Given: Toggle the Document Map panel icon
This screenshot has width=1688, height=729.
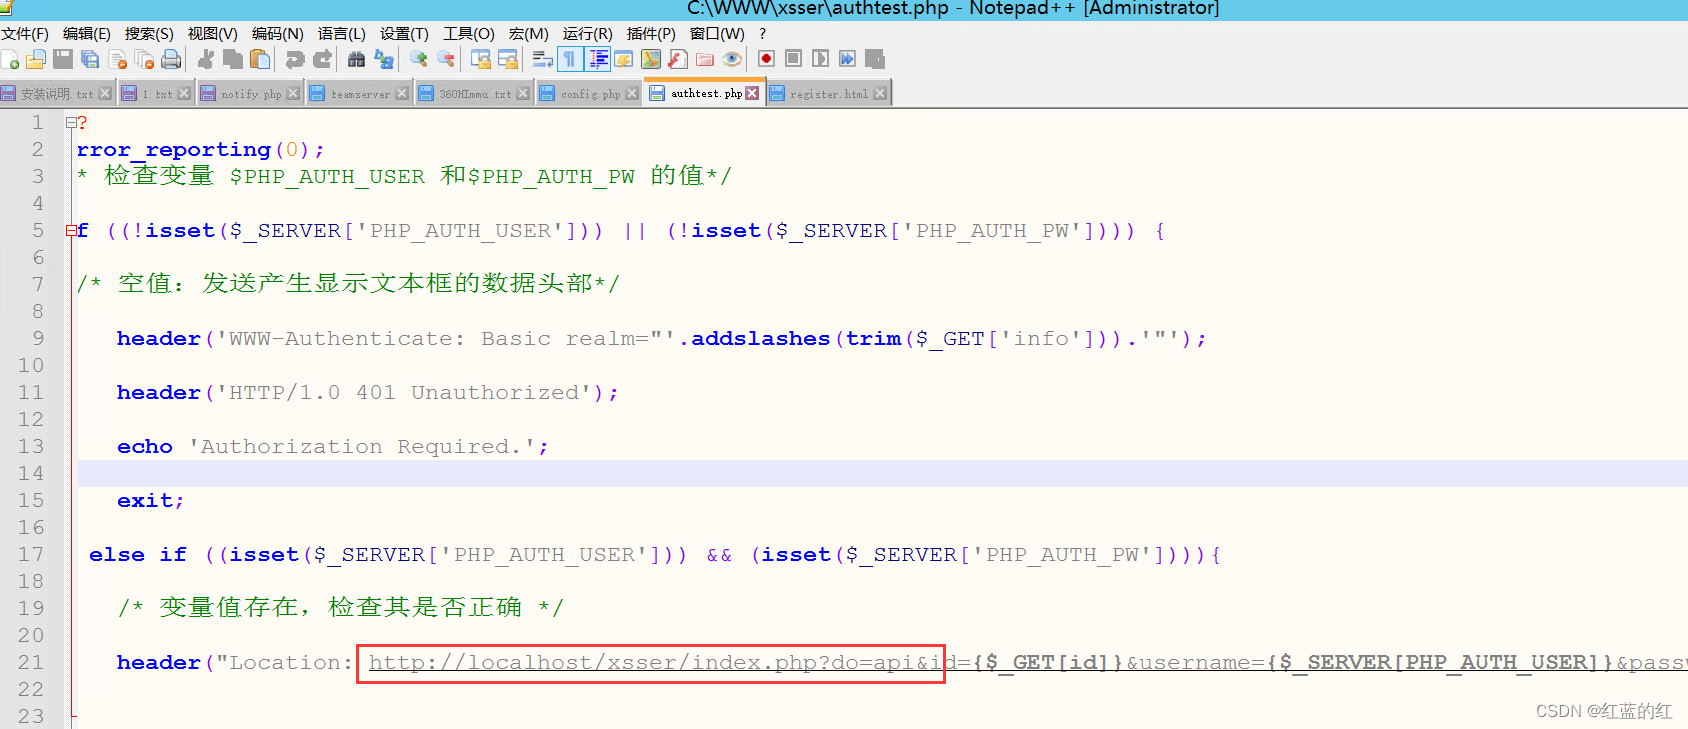Looking at the screenshot, I should (x=651, y=60).
